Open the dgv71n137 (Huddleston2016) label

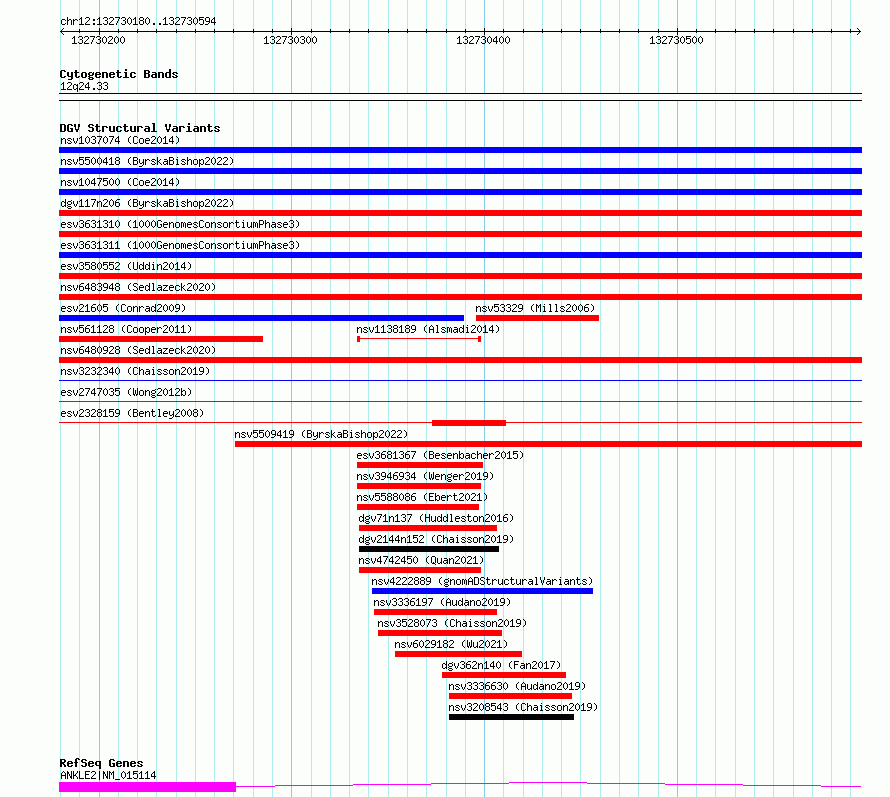tap(436, 518)
